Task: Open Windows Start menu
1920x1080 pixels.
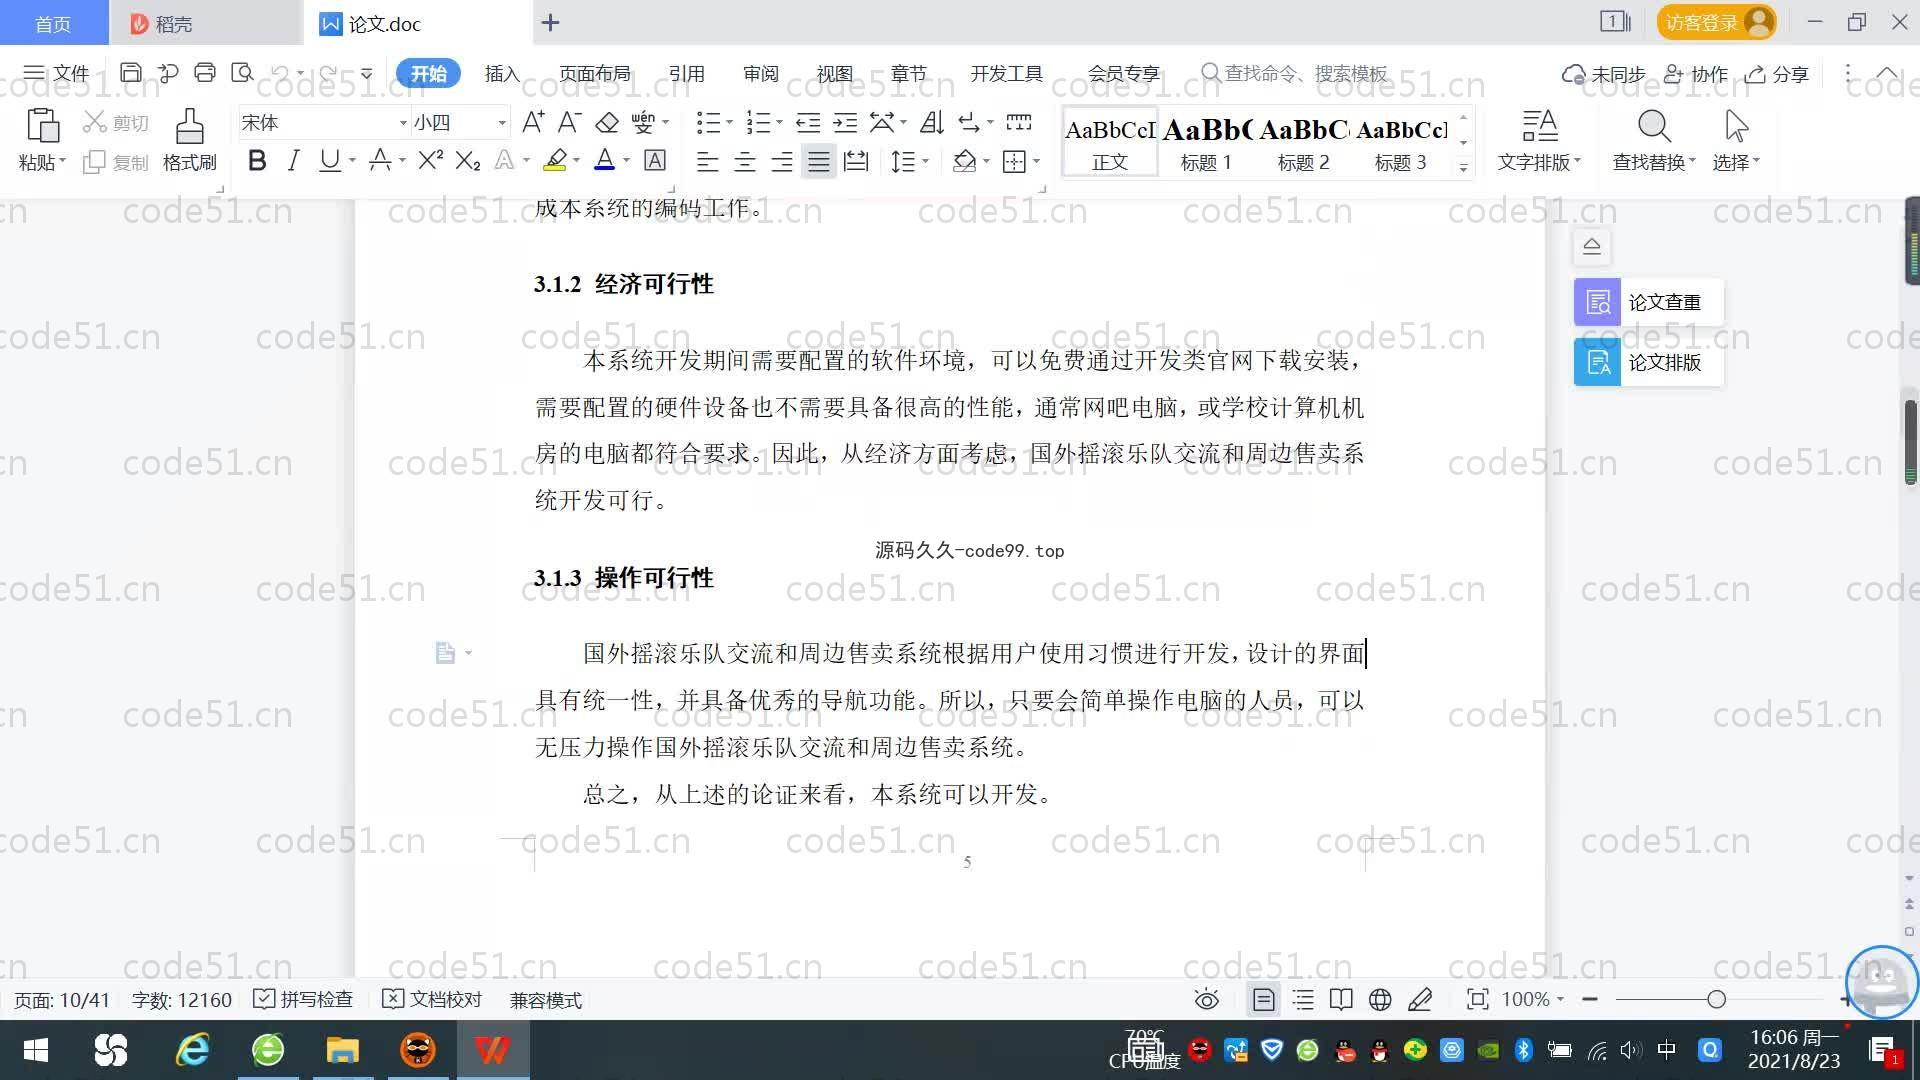Action: (x=36, y=1050)
